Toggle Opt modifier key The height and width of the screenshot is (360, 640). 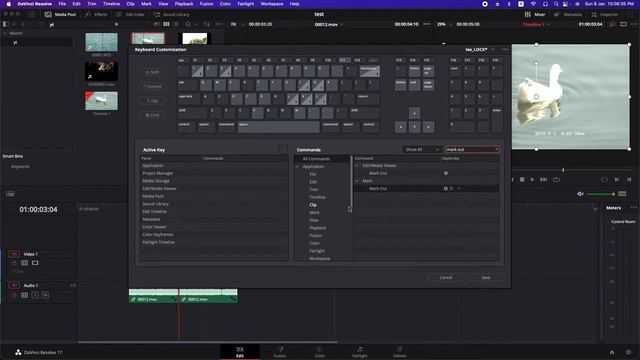(153, 101)
